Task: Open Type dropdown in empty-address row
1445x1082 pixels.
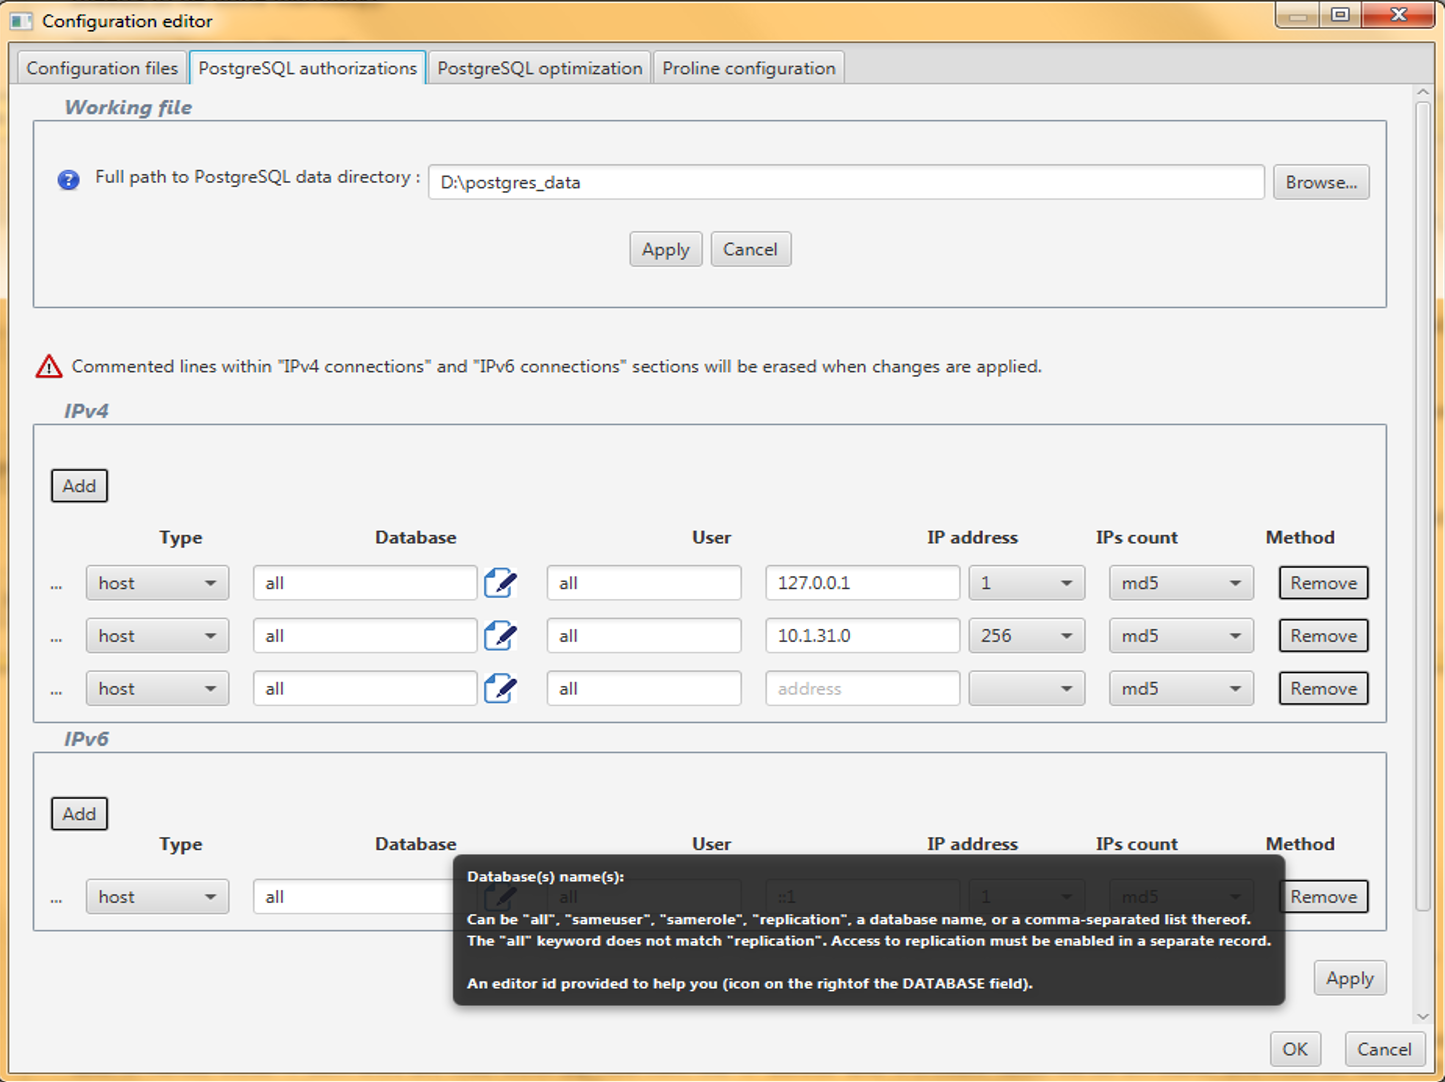Action: pos(157,689)
